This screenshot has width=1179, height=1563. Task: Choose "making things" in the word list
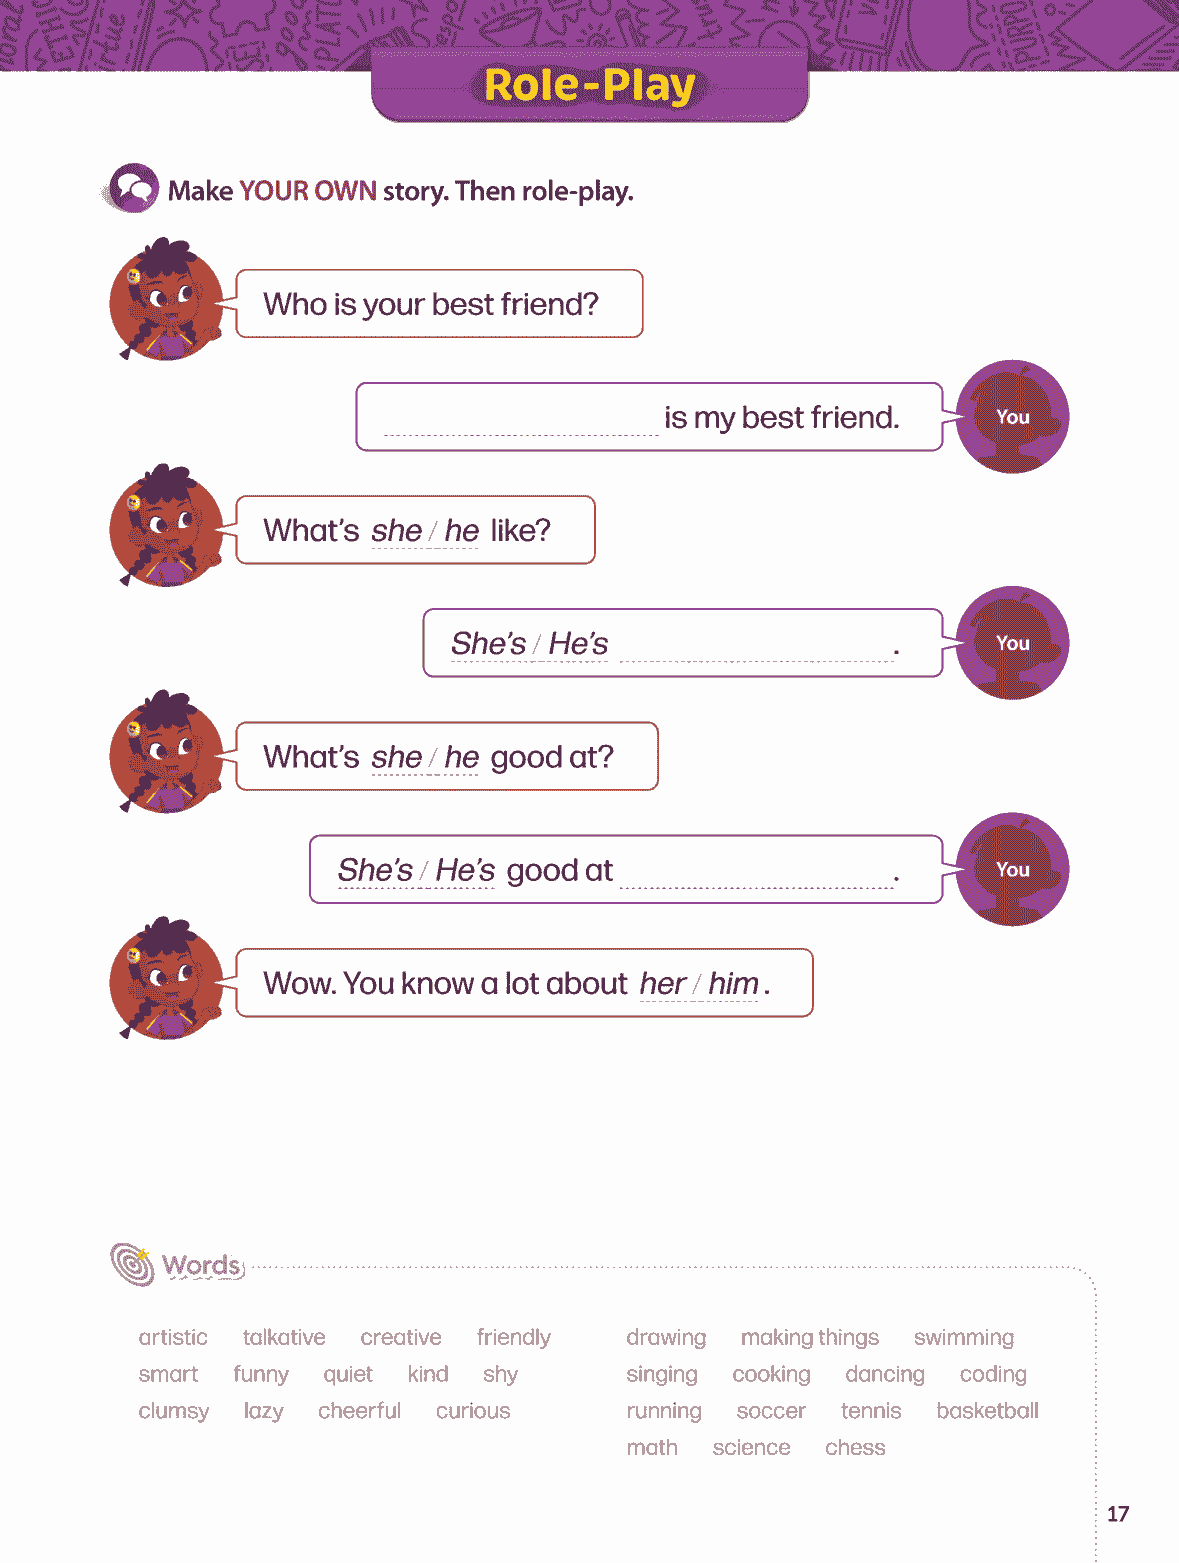[809, 1337]
